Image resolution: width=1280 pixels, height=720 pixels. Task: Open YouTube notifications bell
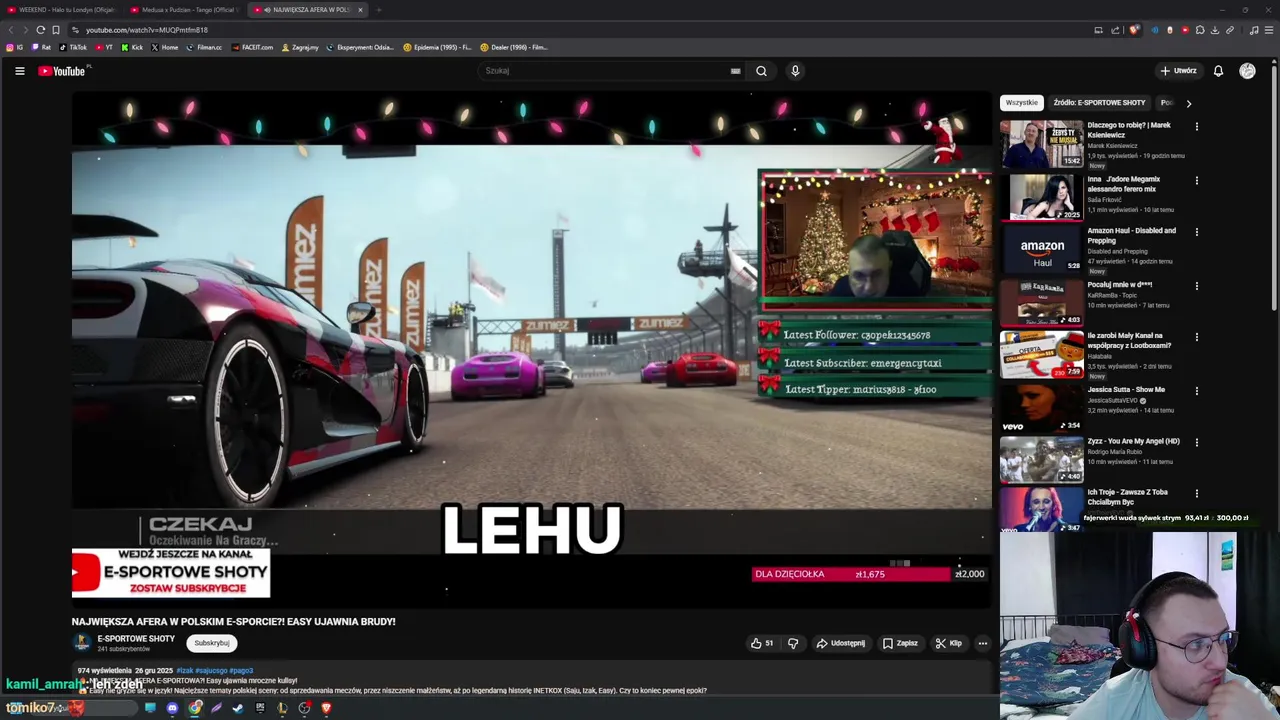coord(1218,71)
